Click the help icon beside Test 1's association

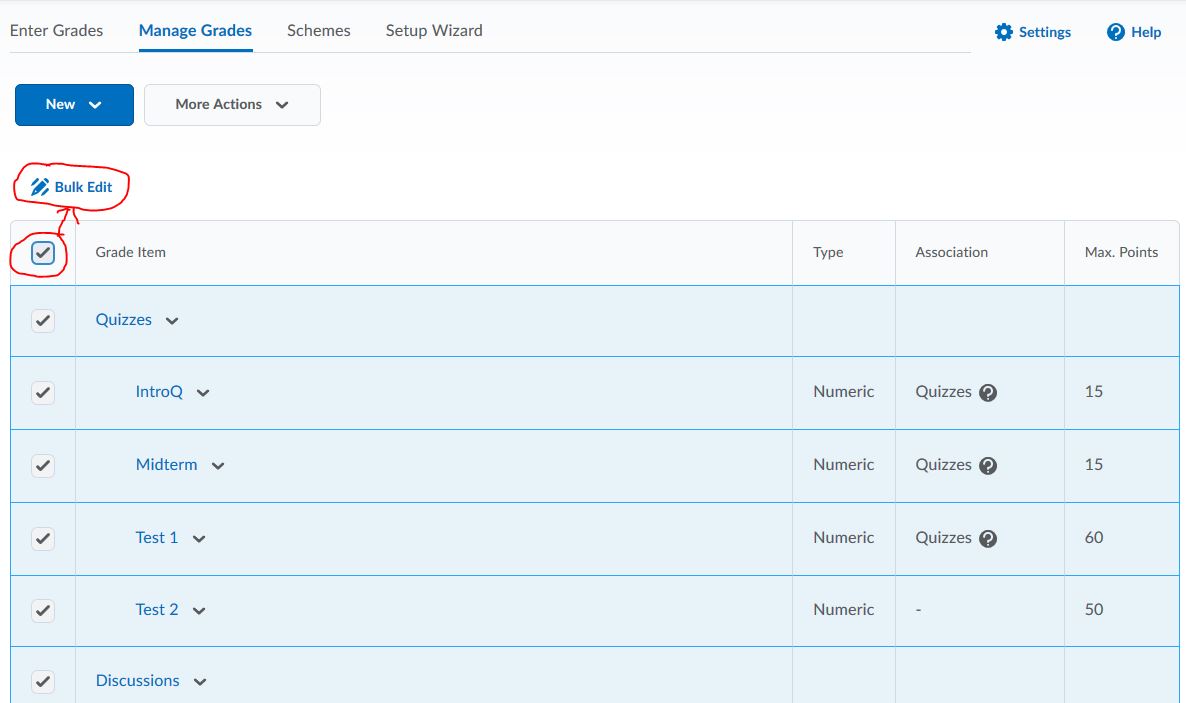click(x=988, y=539)
